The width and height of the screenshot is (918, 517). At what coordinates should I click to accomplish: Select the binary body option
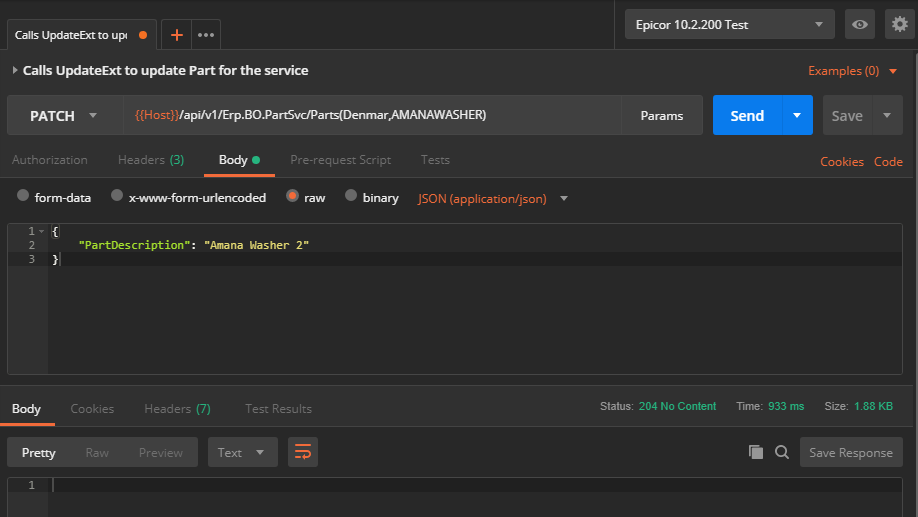pyautogui.click(x=351, y=197)
